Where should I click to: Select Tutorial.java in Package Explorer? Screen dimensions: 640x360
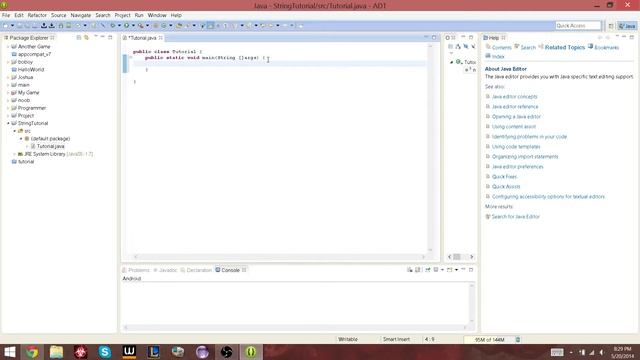point(50,146)
